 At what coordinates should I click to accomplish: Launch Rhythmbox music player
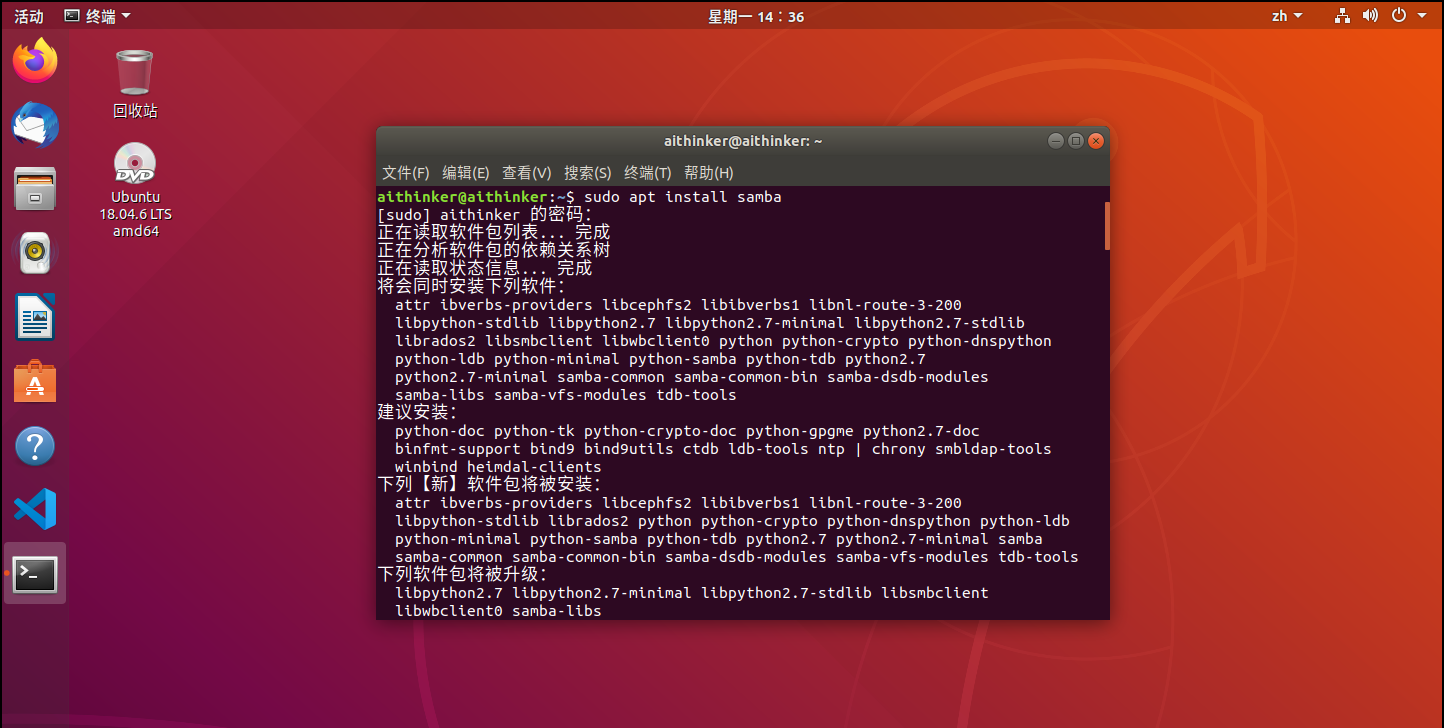[35, 253]
